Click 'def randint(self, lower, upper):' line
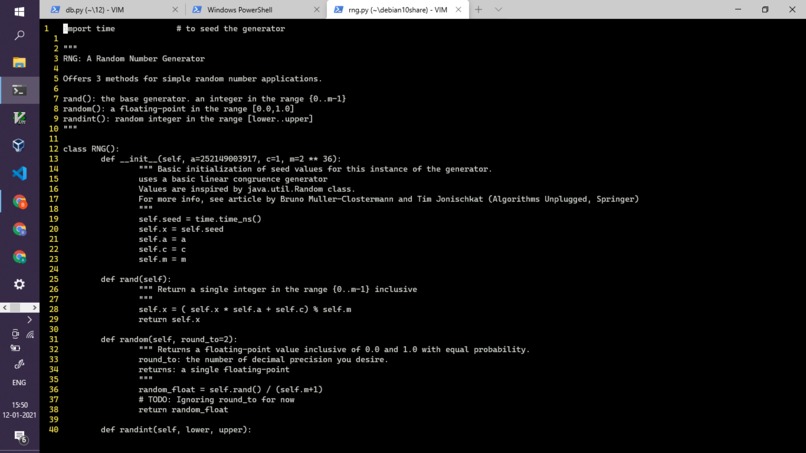Image resolution: width=806 pixels, height=453 pixels. 176,430
